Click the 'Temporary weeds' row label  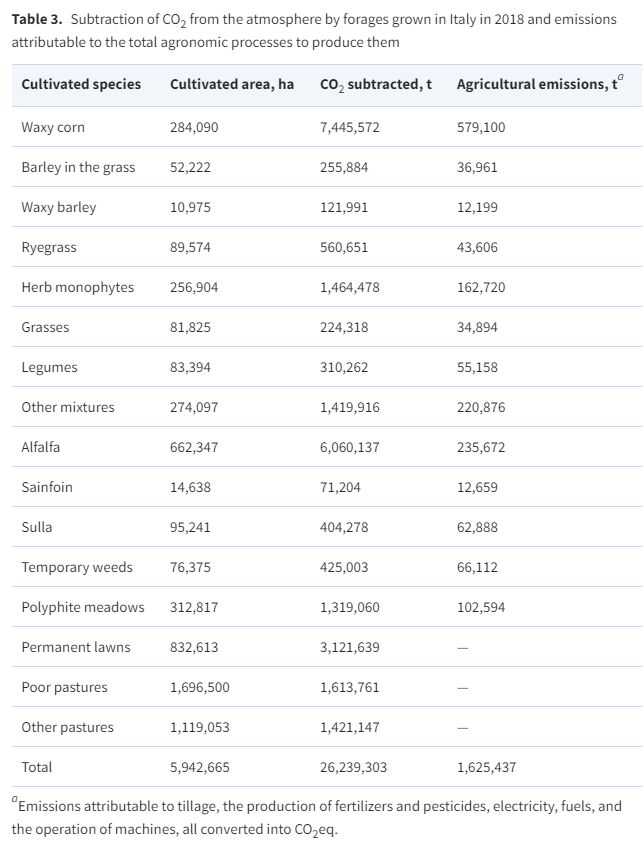coord(77,567)
